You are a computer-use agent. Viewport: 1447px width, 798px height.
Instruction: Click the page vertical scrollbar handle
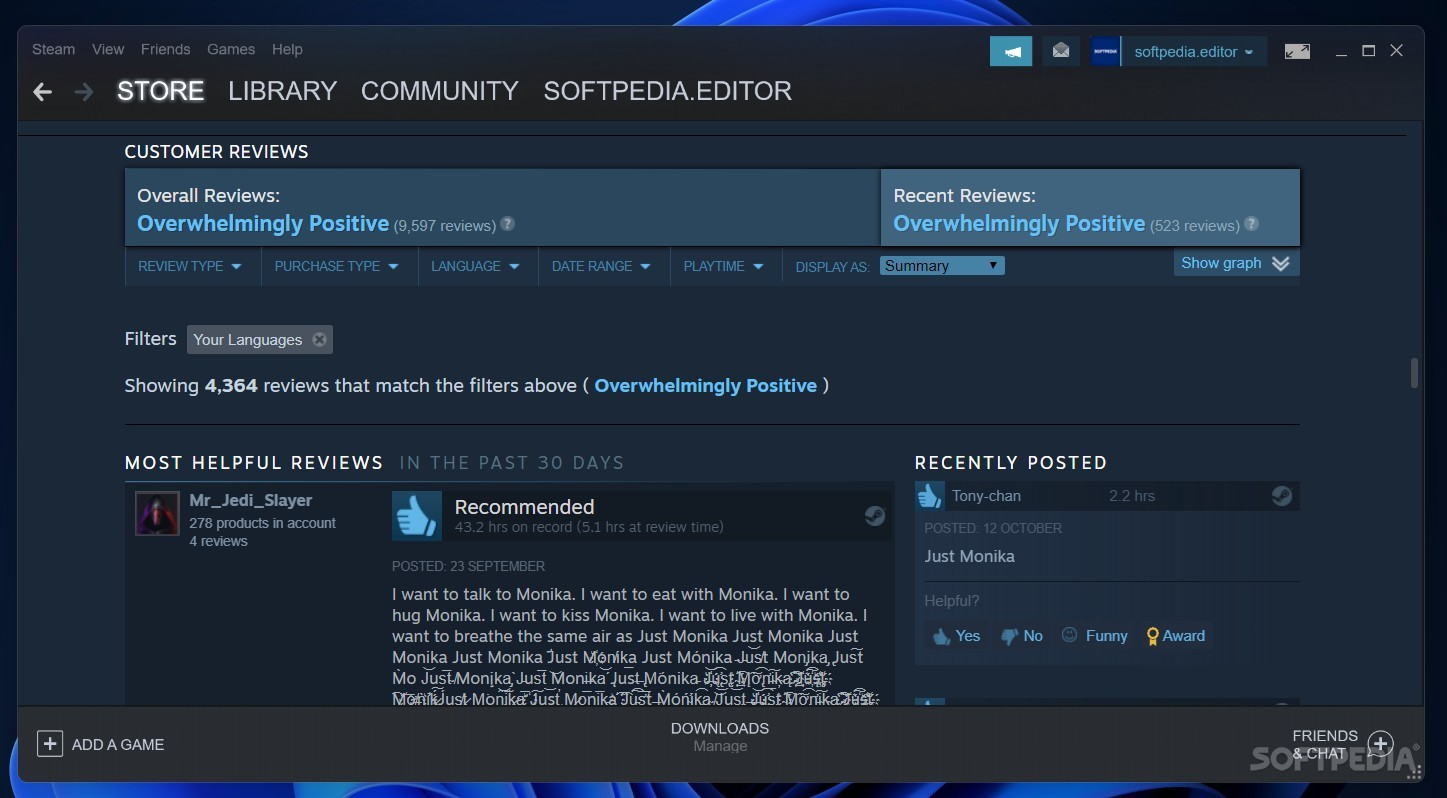click(x=1414, y=373)
